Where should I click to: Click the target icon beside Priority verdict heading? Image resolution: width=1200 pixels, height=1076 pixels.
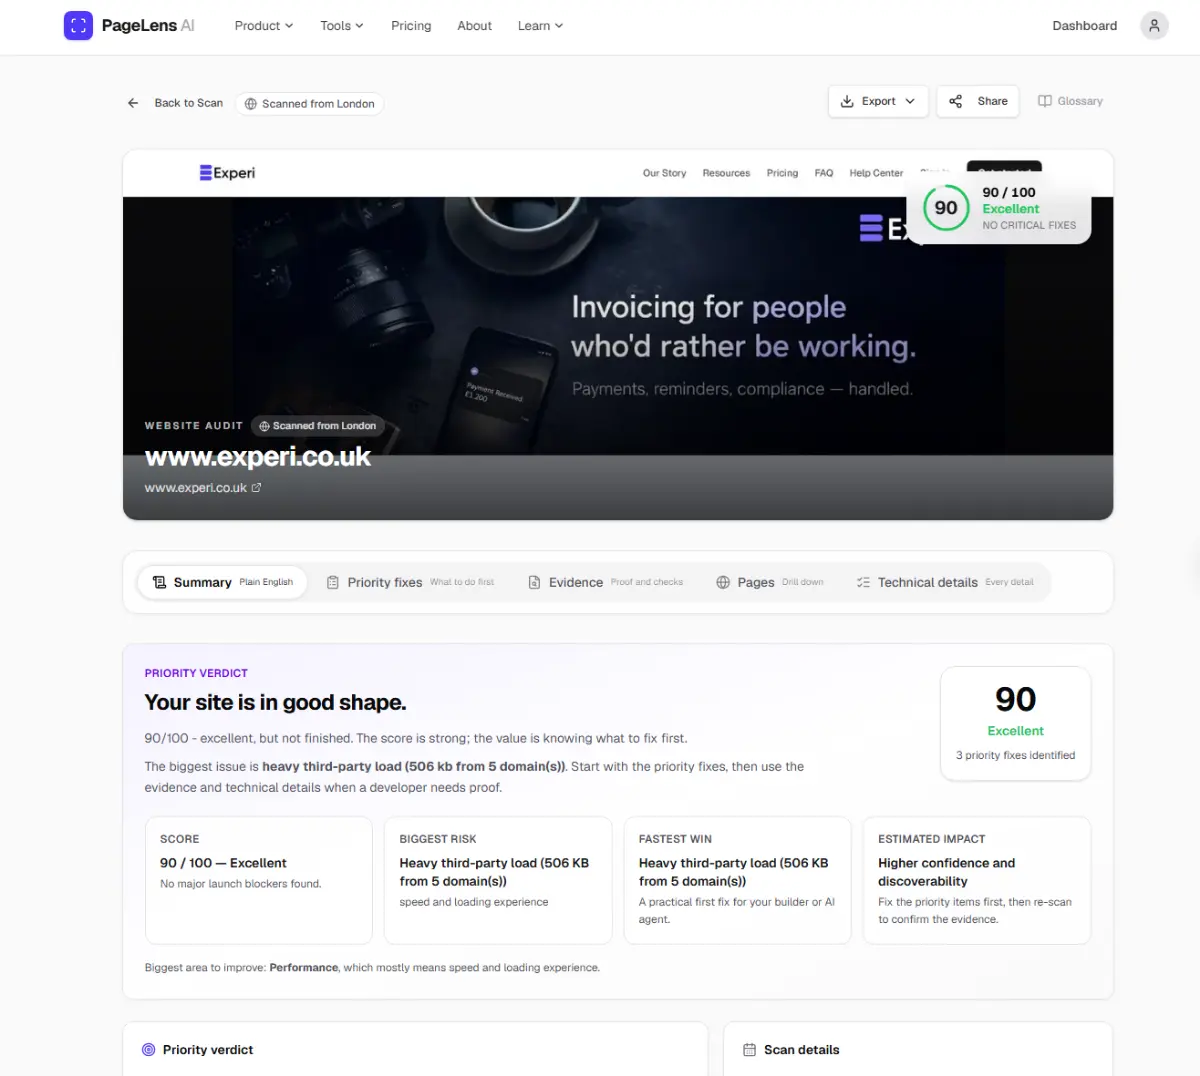[149, 1050]
